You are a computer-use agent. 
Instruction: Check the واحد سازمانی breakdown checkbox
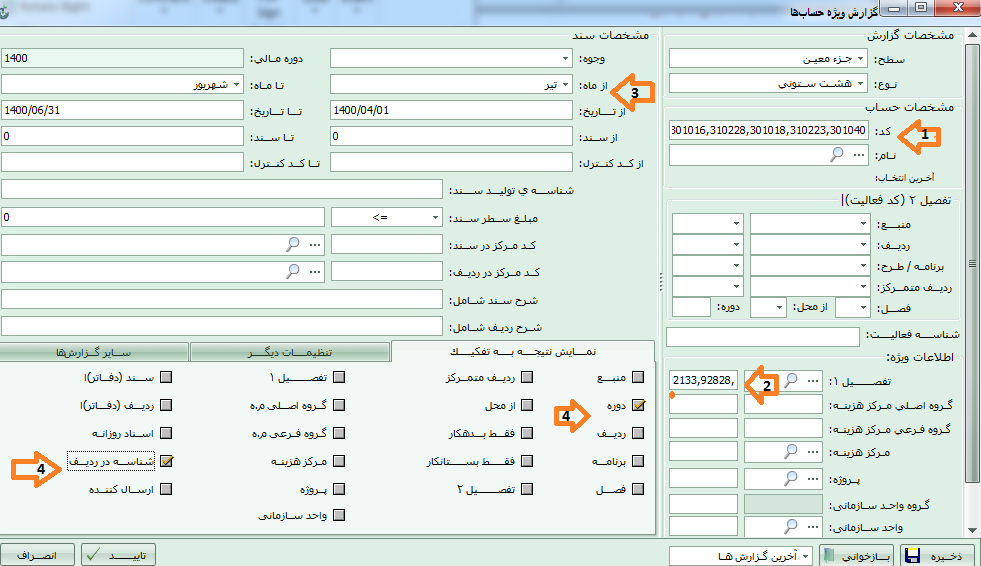(x=339, y=515)
